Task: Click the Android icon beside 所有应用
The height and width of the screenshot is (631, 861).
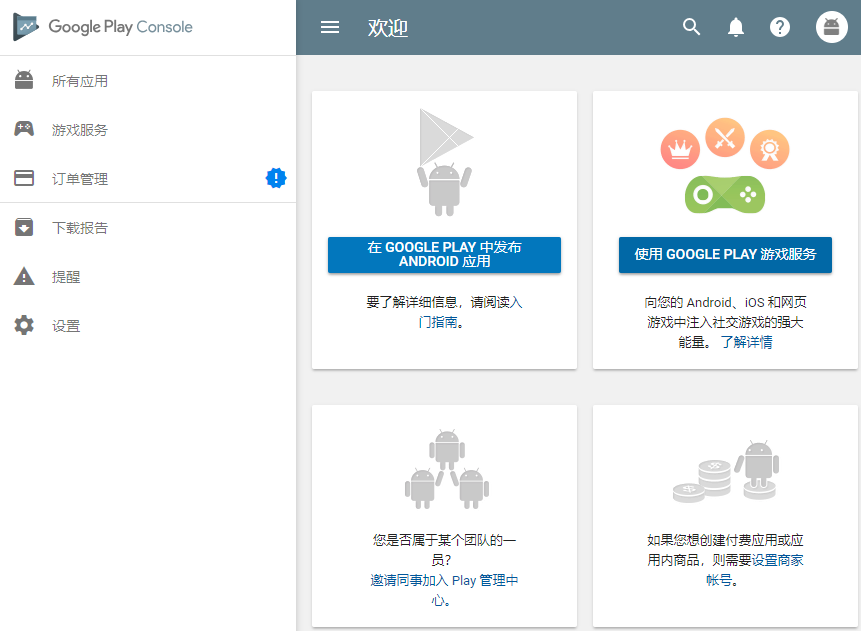Action: 24,80
